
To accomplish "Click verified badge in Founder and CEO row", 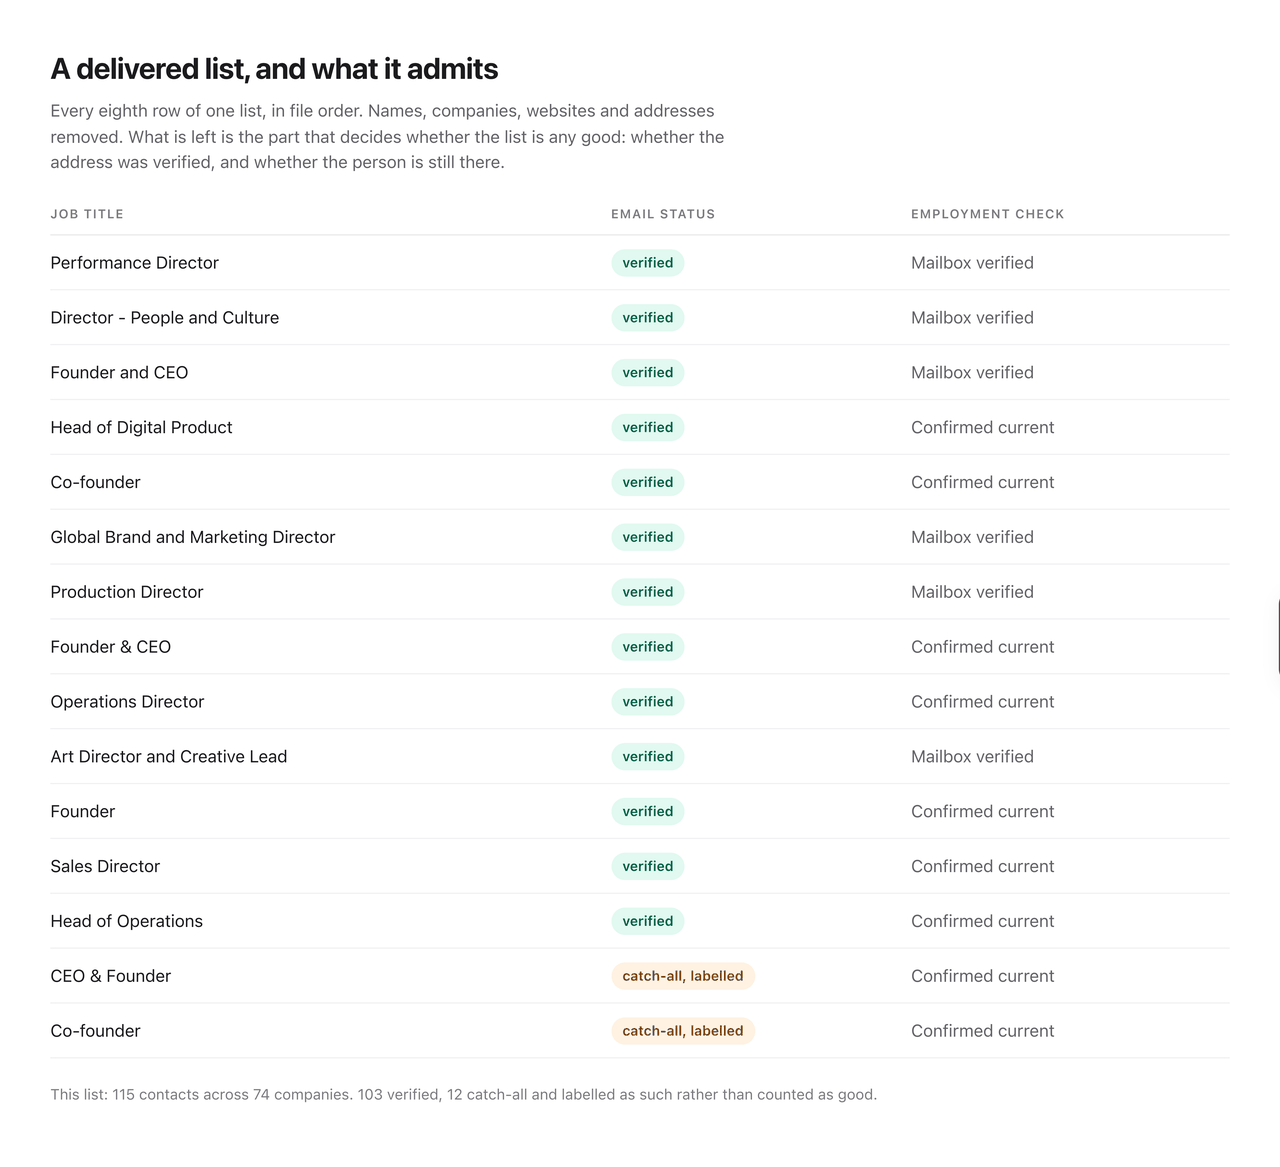I will click(648, 373).
